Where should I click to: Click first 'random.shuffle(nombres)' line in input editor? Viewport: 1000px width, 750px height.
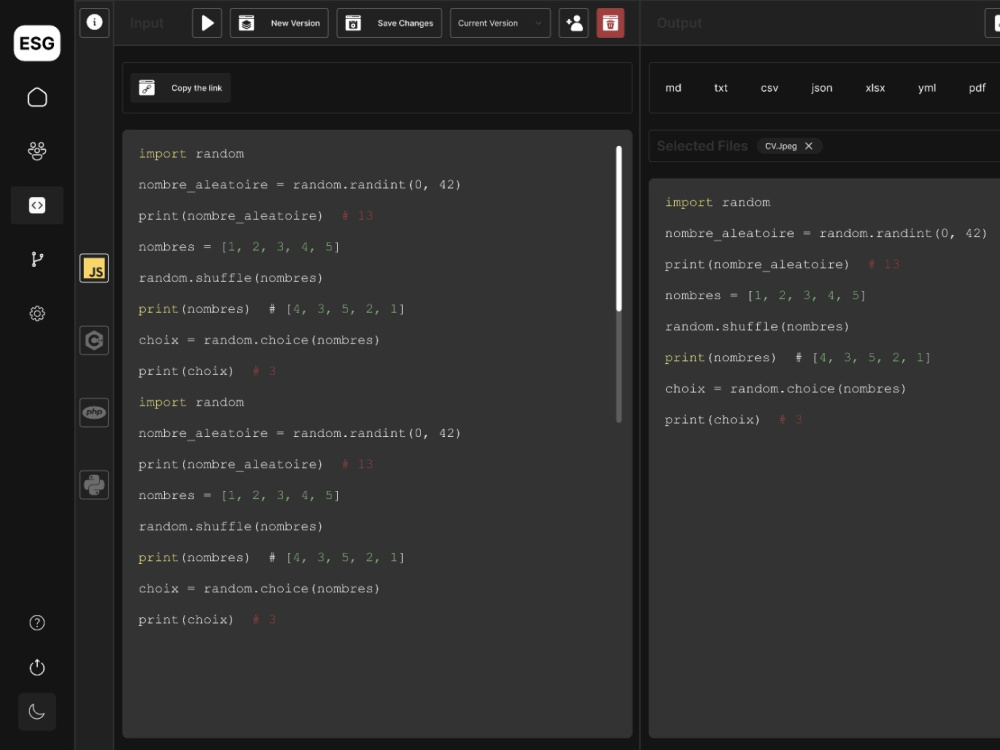coord(231,278)
